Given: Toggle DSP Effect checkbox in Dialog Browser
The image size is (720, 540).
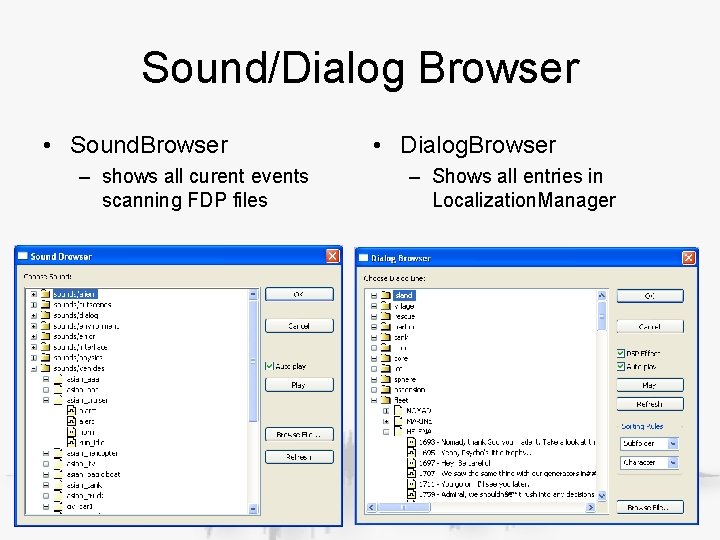Looking at the screenshot, I should (621, 353).
